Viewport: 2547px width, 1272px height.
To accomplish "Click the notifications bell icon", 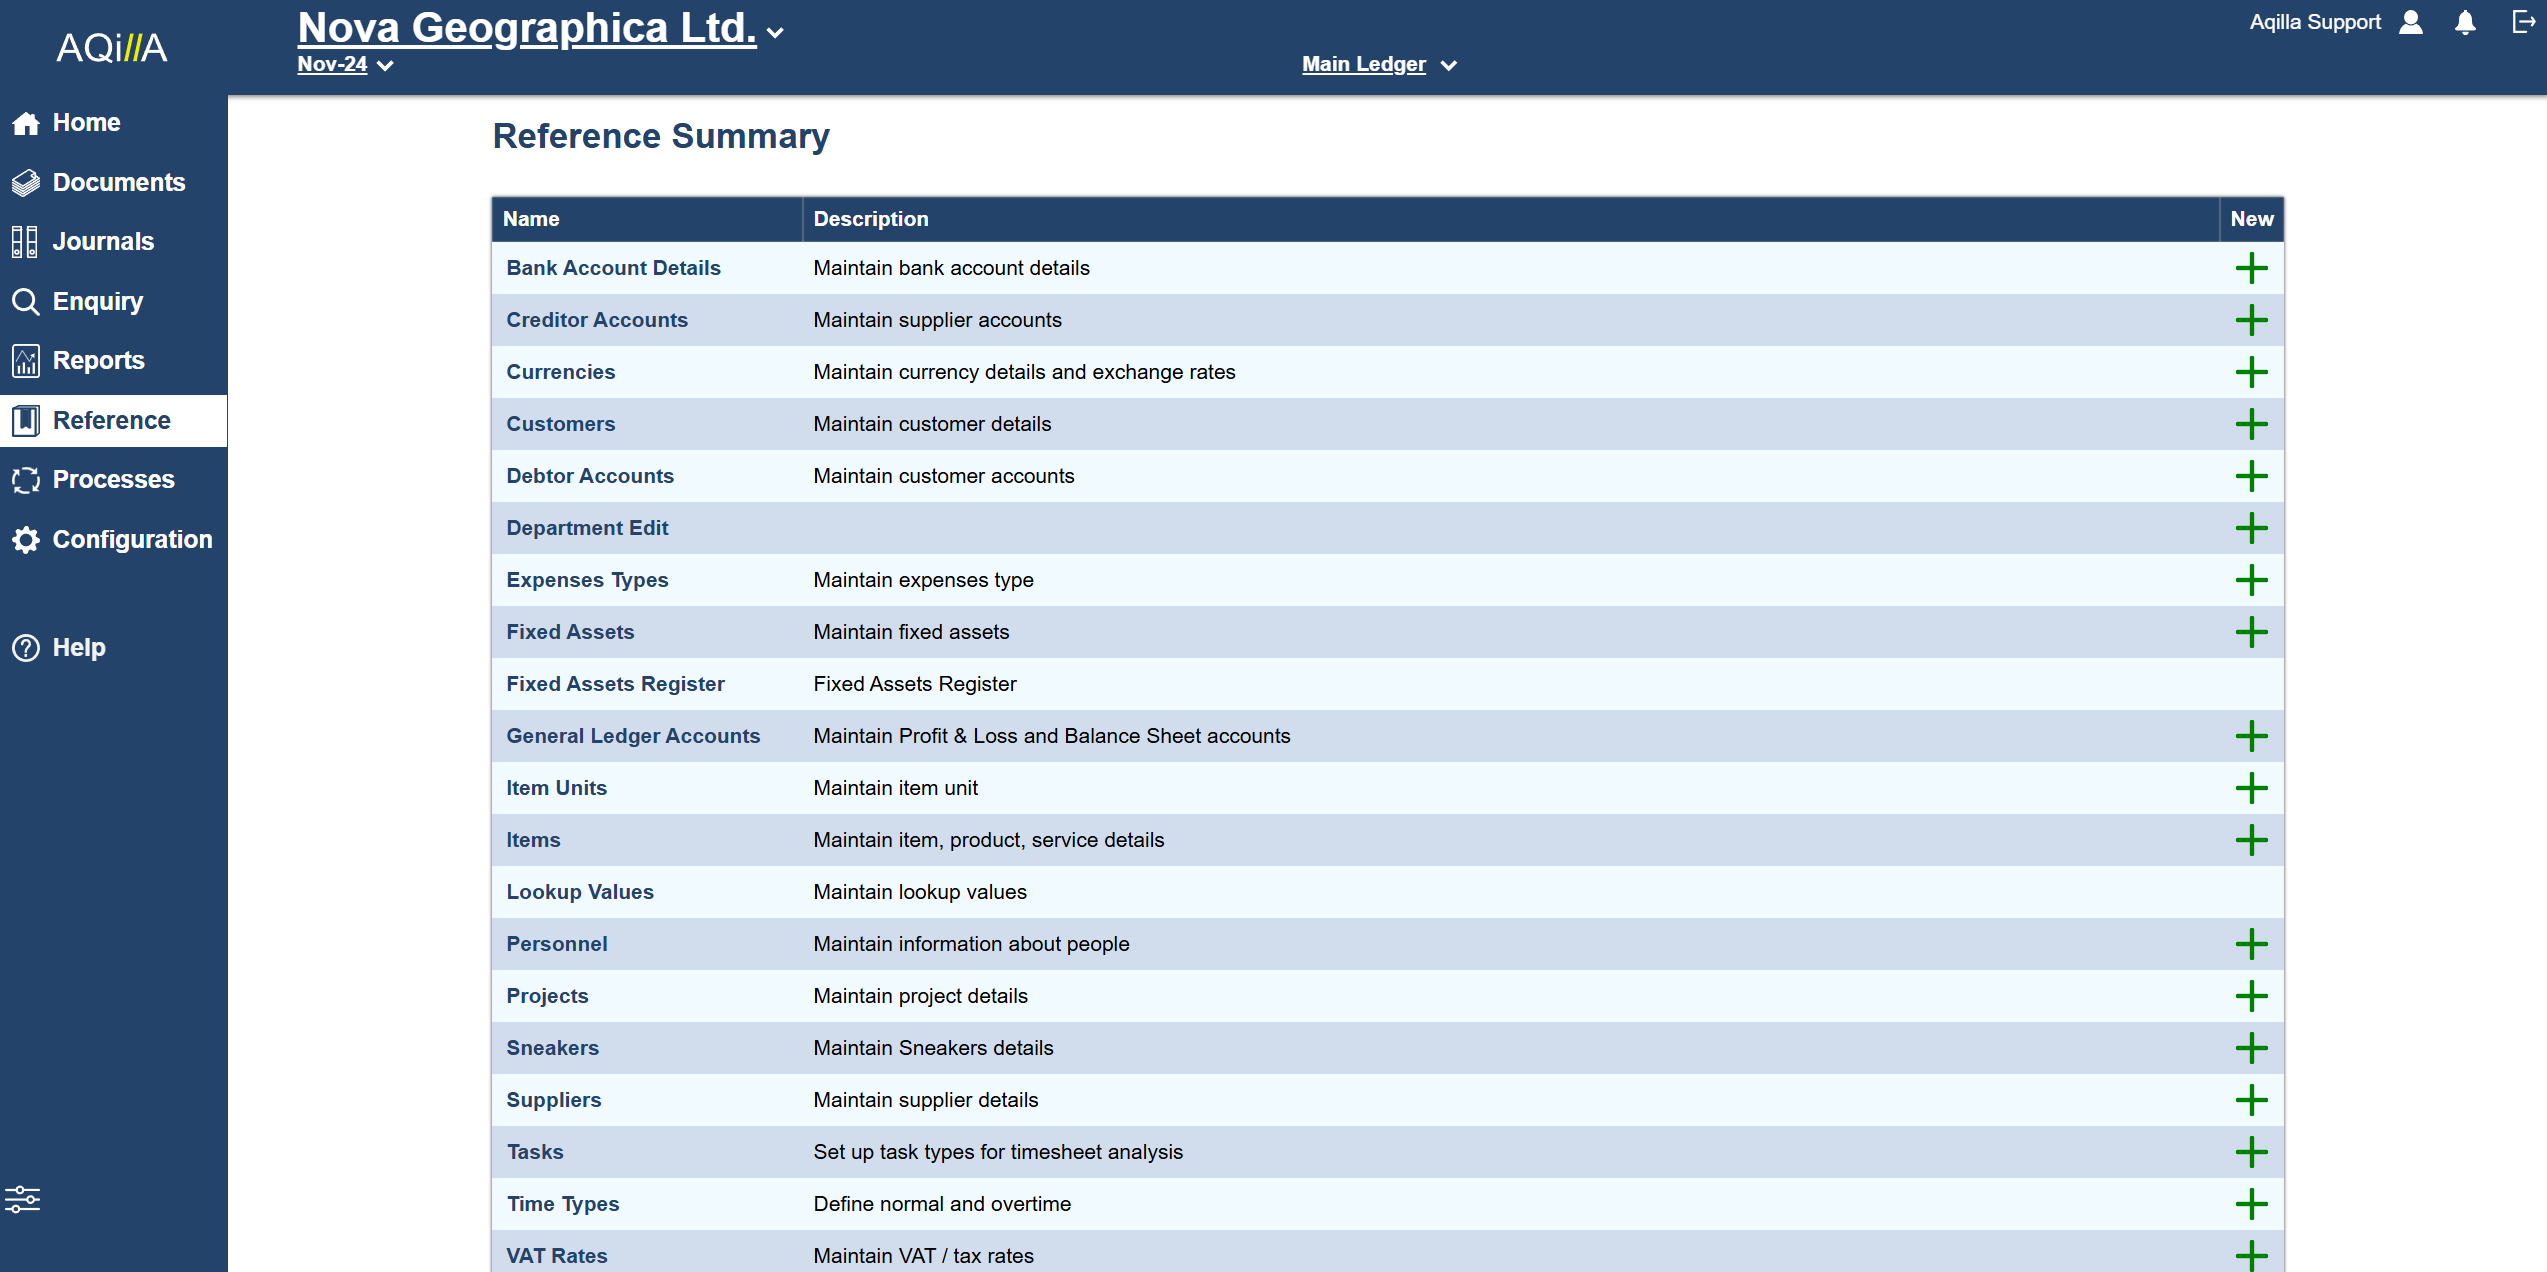I will [2465, 23].
